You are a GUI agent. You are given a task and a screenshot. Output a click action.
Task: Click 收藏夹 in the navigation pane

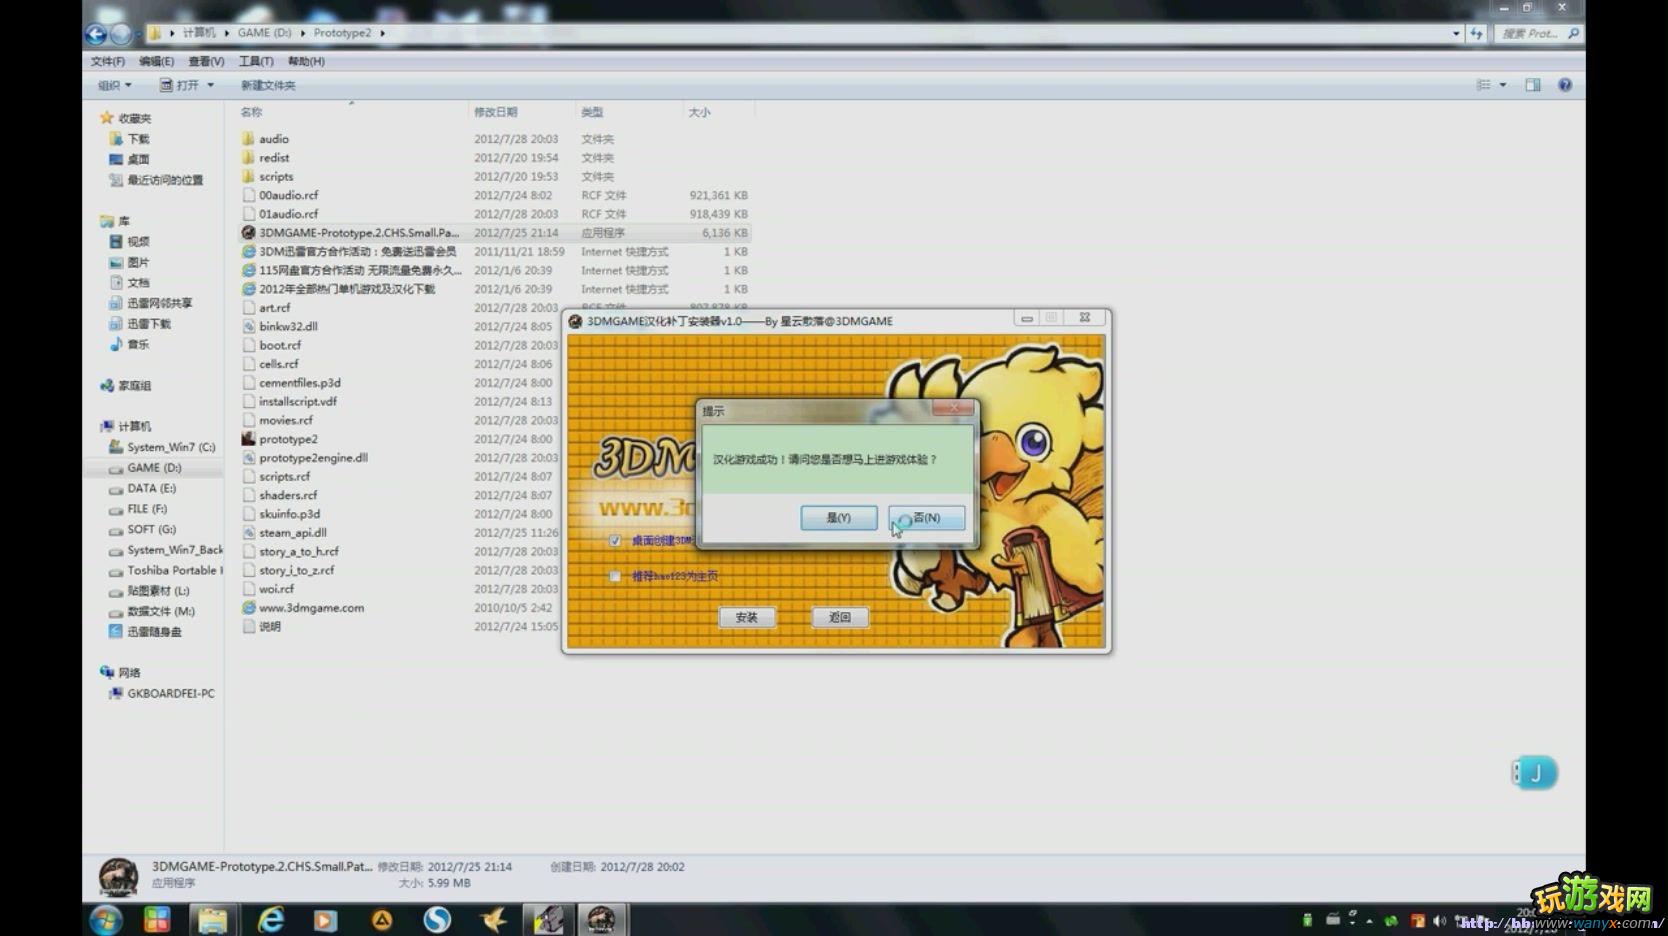pyautogui.click(x=135, y=118)
